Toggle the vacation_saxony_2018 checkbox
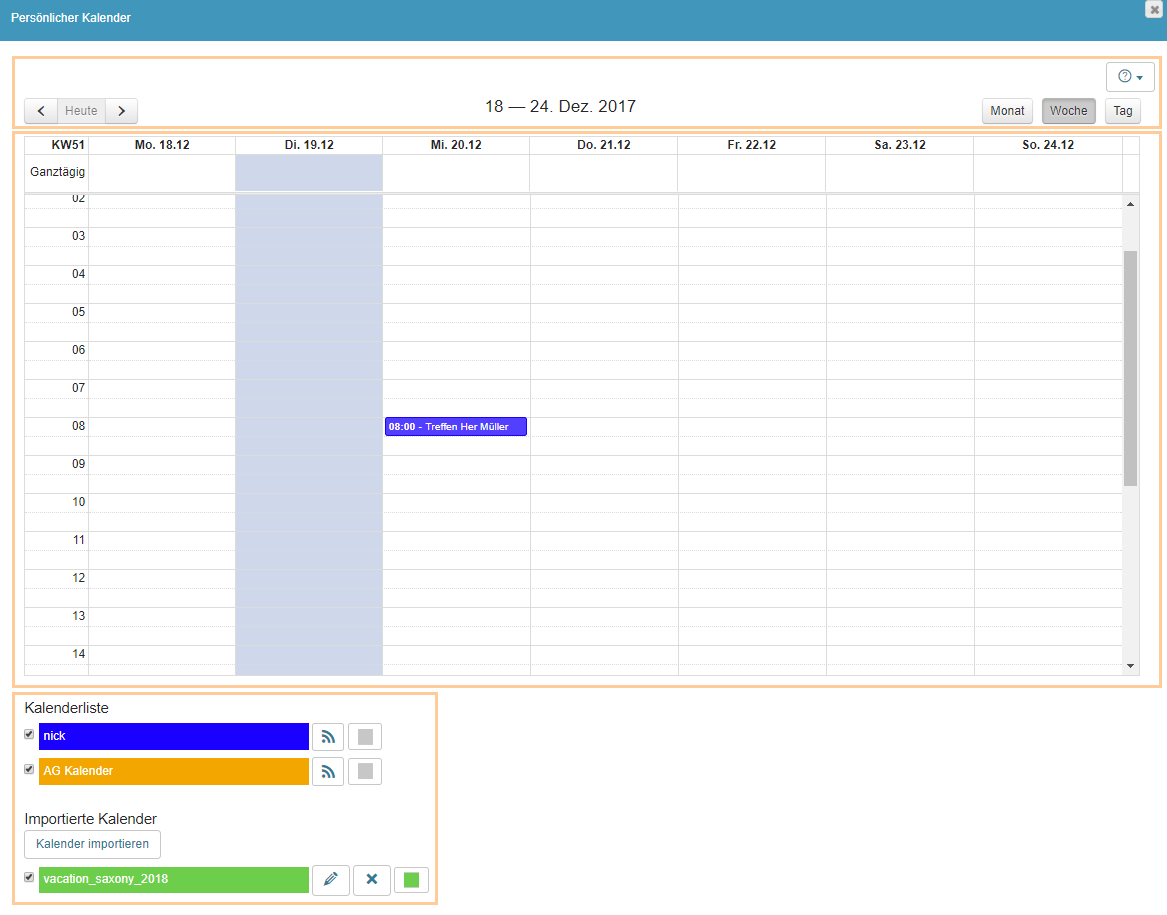The width and height of the screenshot is (1167, 915). [29, 877]
